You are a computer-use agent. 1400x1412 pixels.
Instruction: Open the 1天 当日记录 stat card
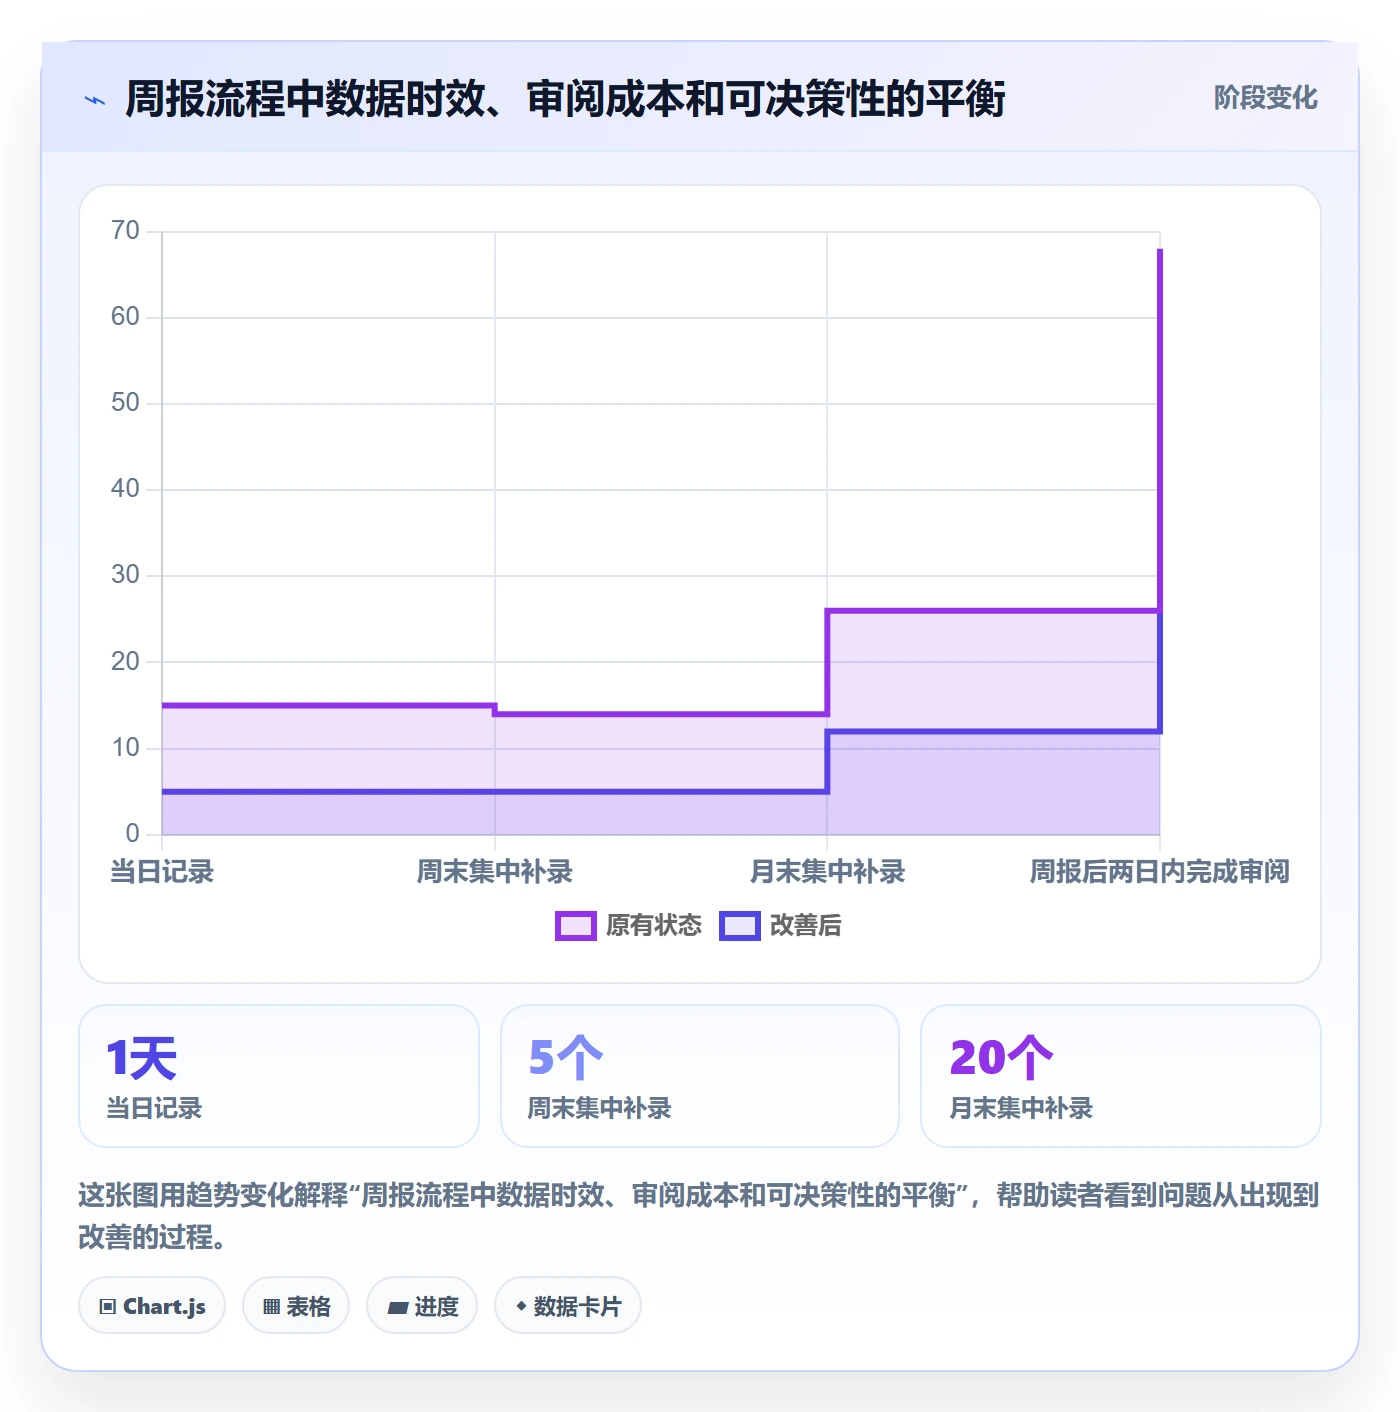pyautogui.click(x=279, y=1076)
